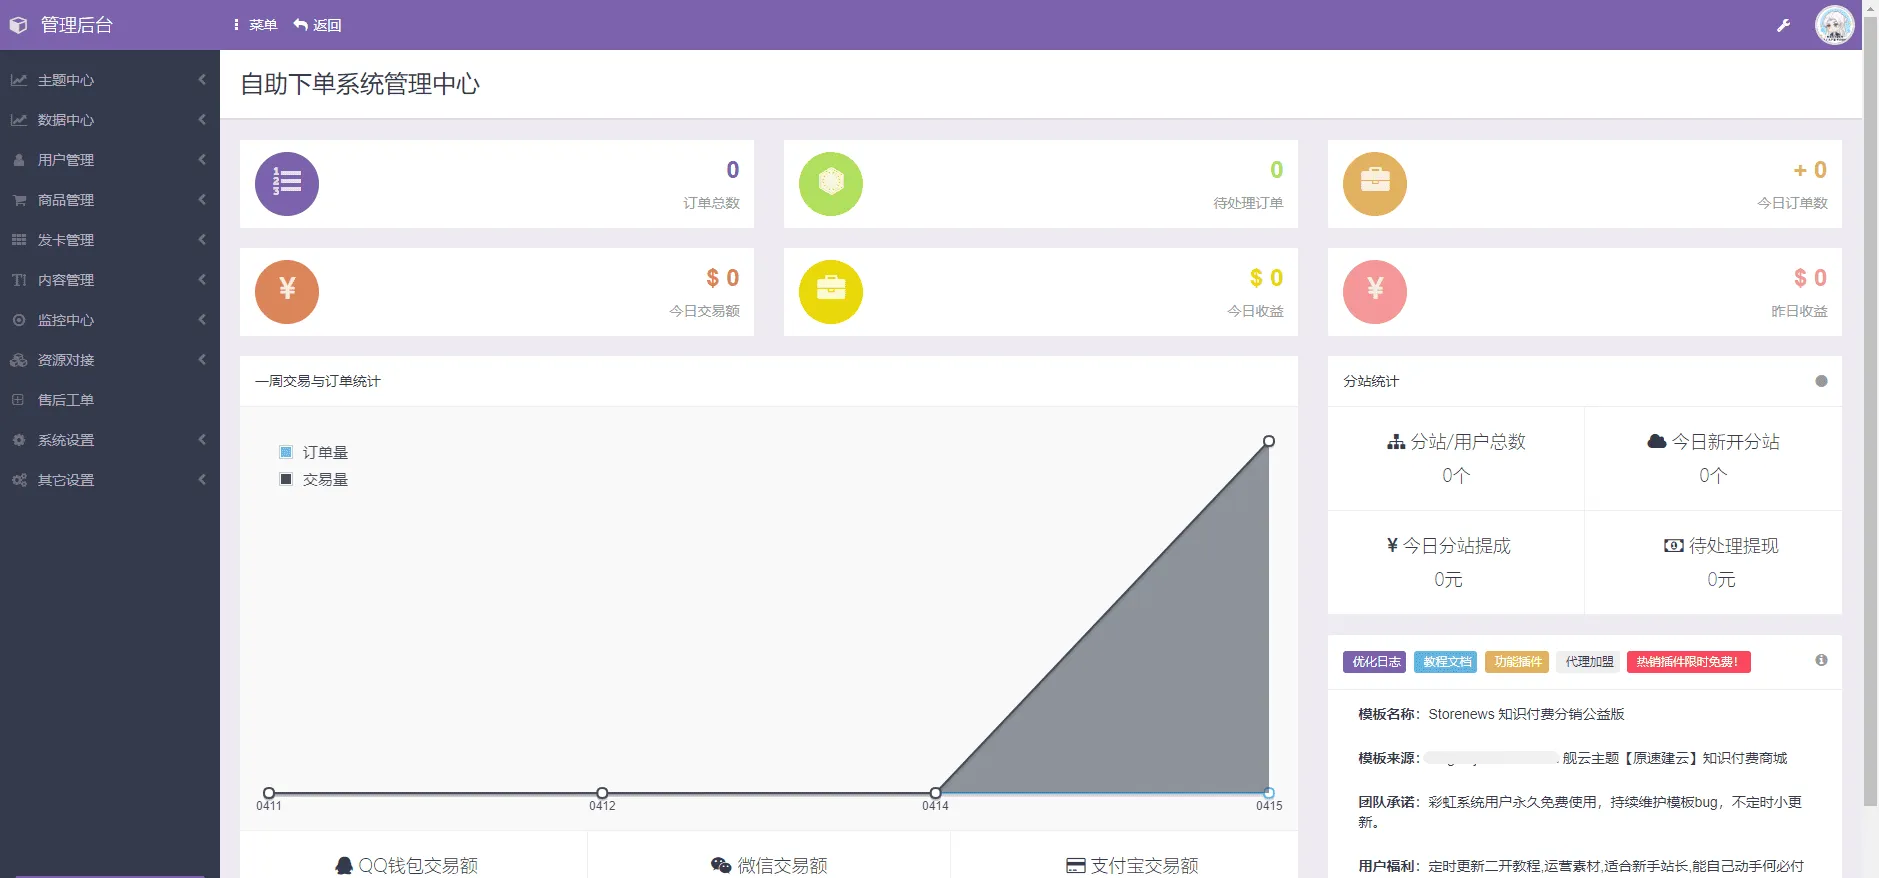Click the yellow briefcase today's income icon
Screen dimensions: 1879x878
[831, 292]
